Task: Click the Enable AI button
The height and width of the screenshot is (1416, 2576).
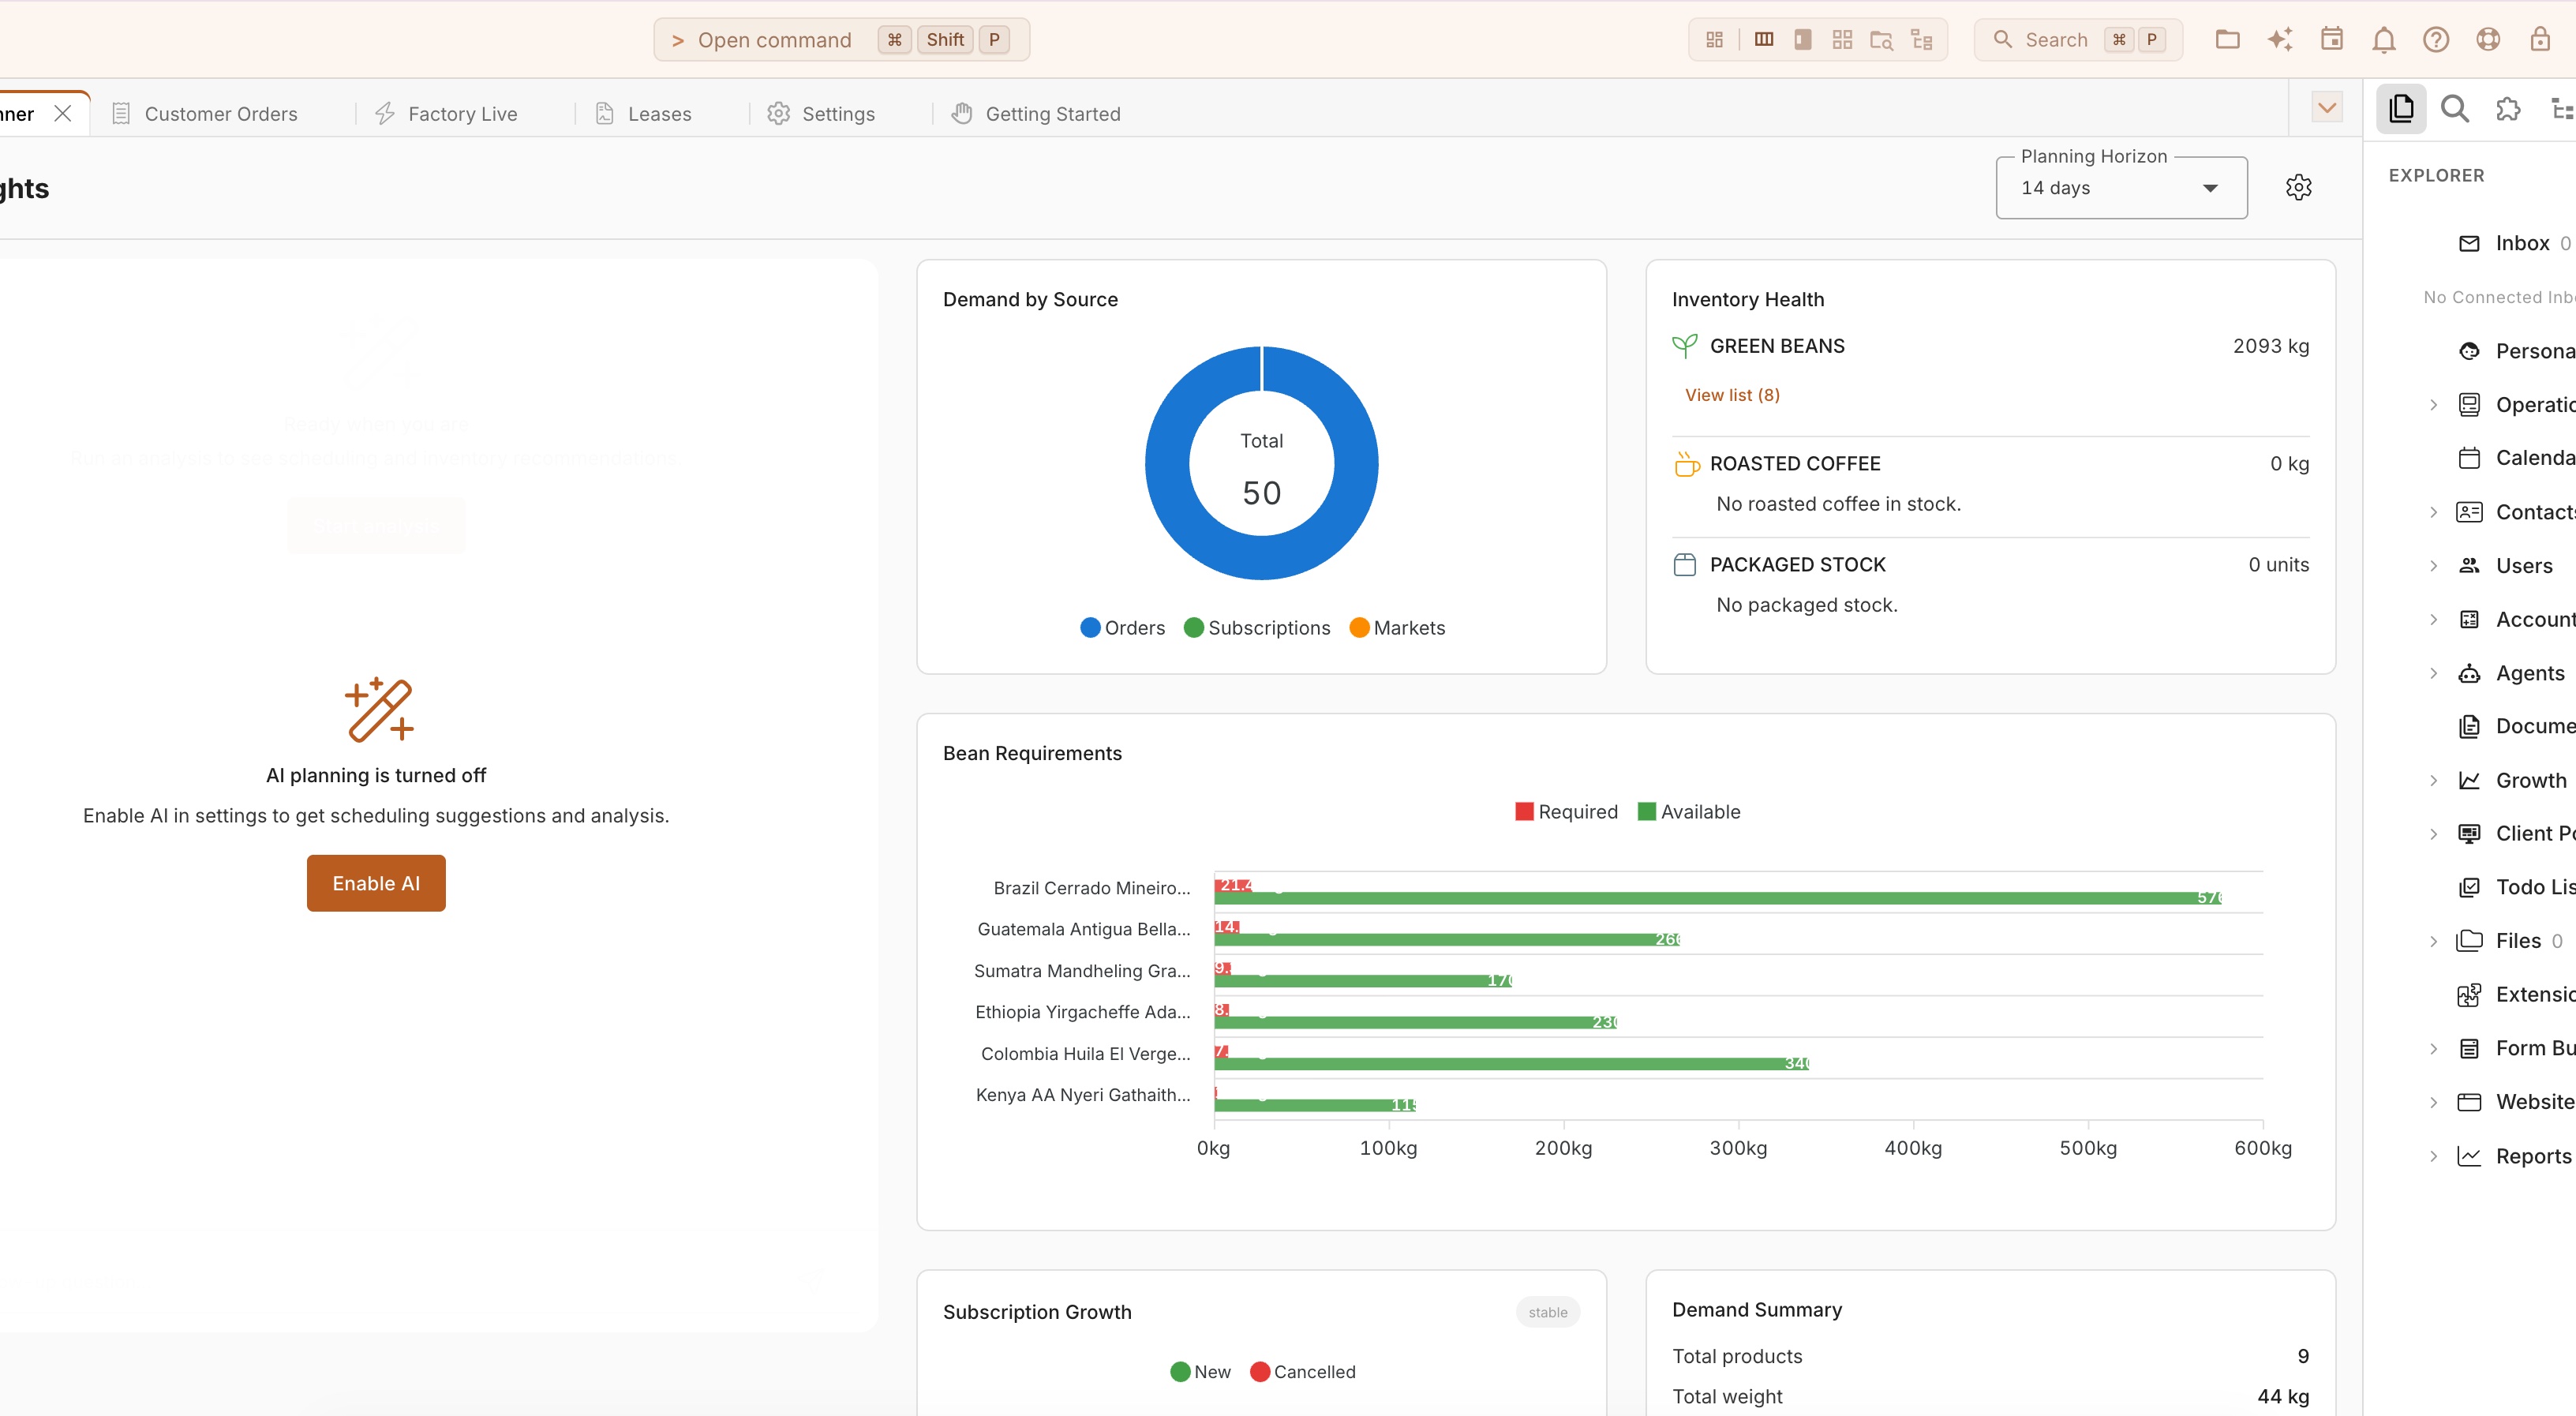Action: pos(376,883)
